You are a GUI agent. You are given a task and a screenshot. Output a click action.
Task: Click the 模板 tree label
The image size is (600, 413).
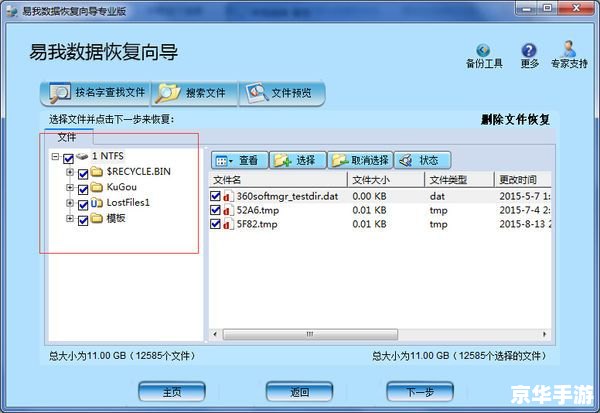point(116,218)
